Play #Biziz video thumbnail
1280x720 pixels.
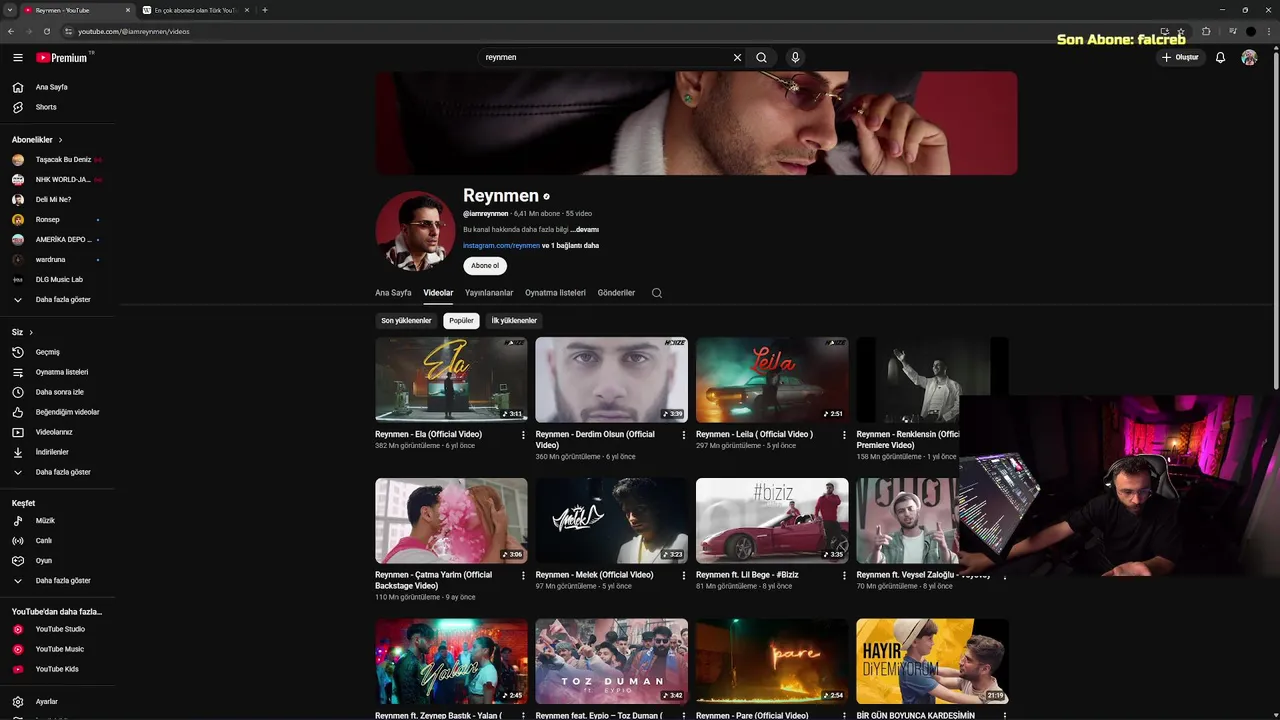click(772, 520)
